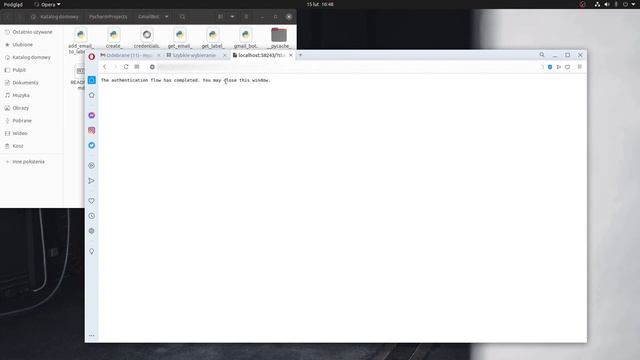Search tabs with magnifier in Opera title bar
The height and width of the screenshot is (360, 640).
click(x=542, y=55)
